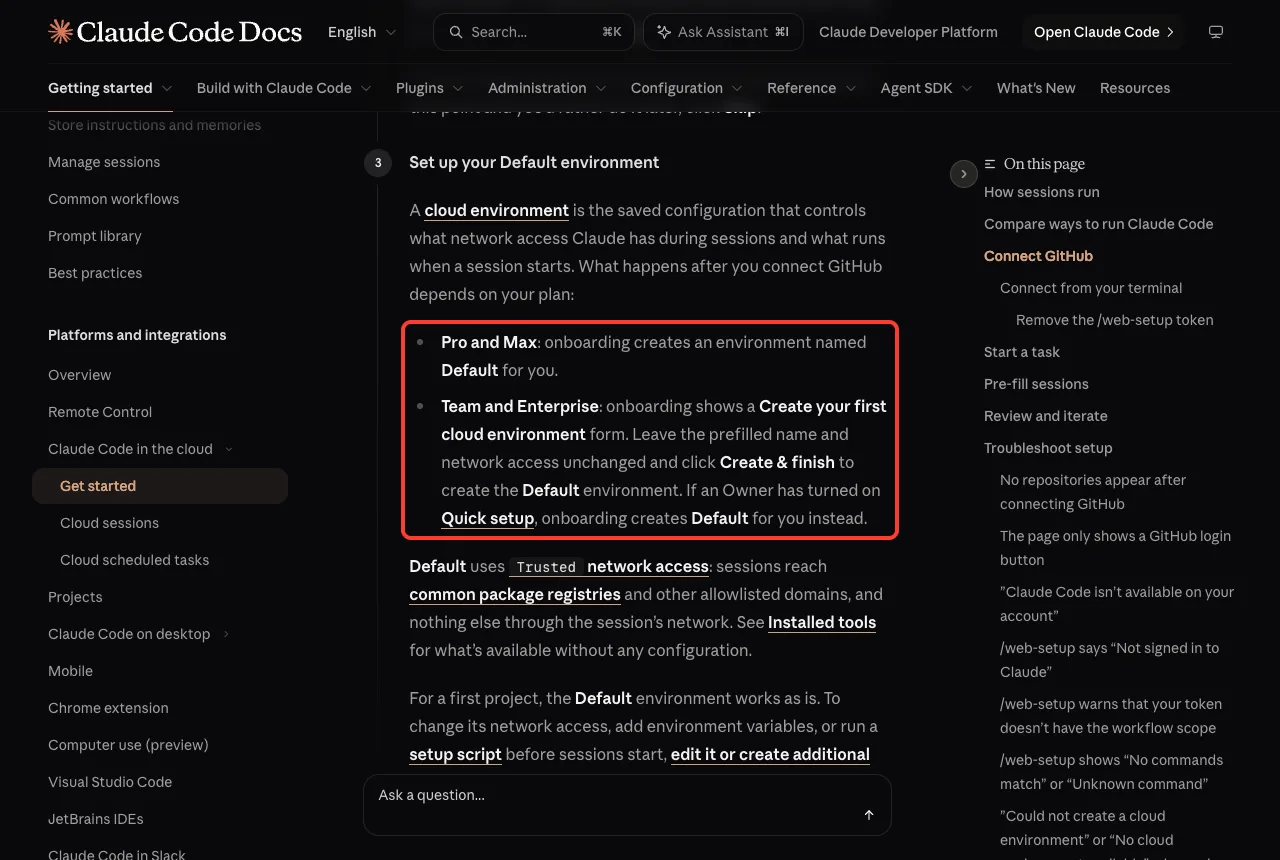The image size is (1280, 860).
Task: Send the question with the arrow icon
Action: pyautogui.click(x=869, y=815)
